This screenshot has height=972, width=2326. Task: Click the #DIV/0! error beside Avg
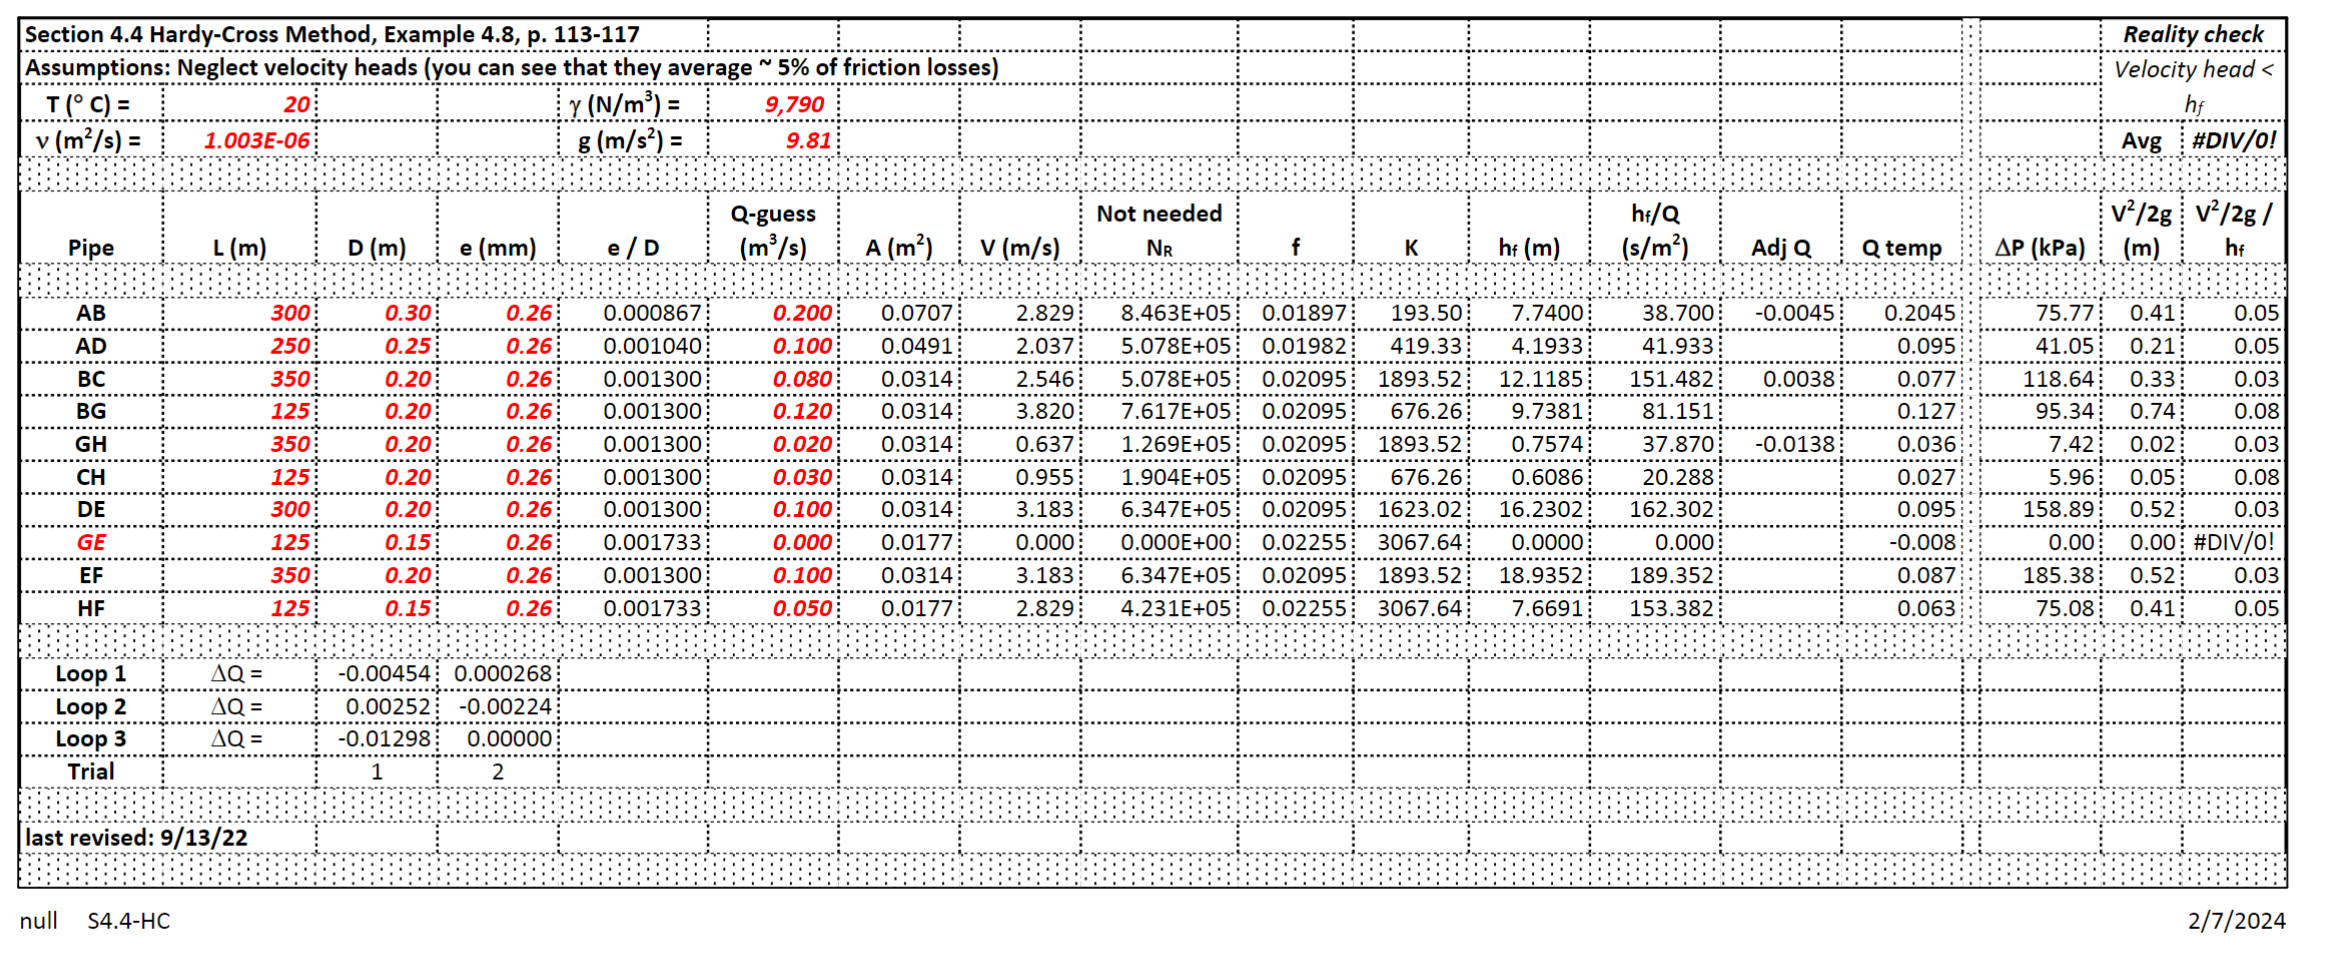pyautogui.click(x=2234, y=141)
